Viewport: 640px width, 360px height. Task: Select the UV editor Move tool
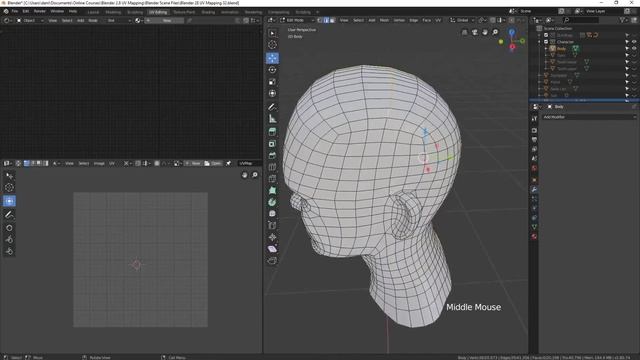click(x=9, y=201)
